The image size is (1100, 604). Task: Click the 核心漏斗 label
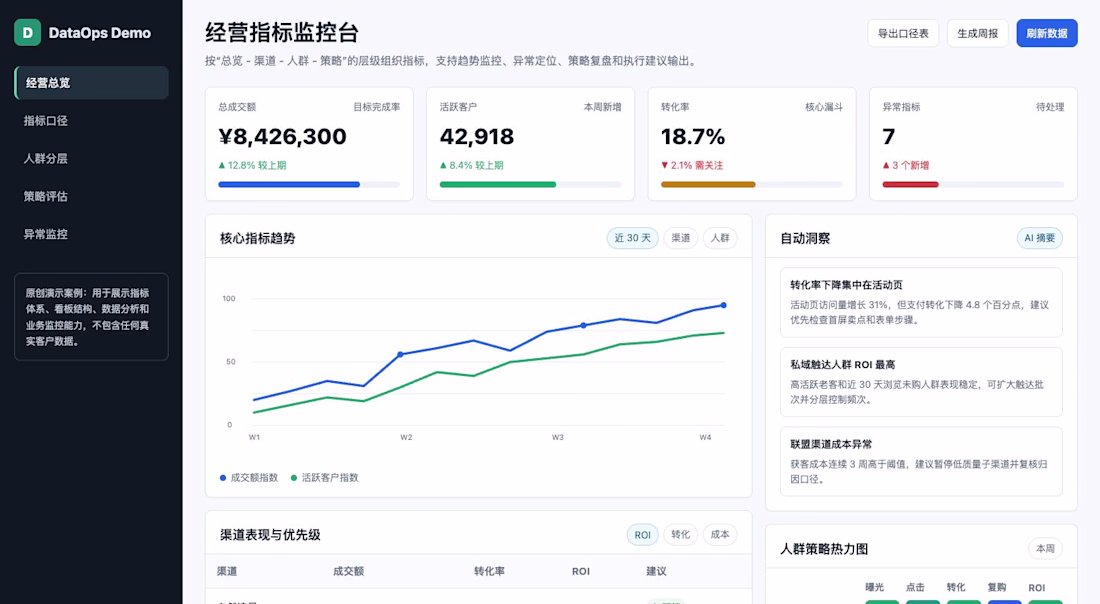tap(824, 107)
